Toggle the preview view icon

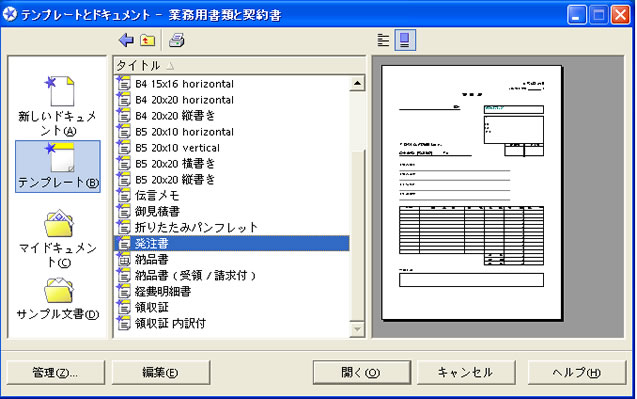405,40
